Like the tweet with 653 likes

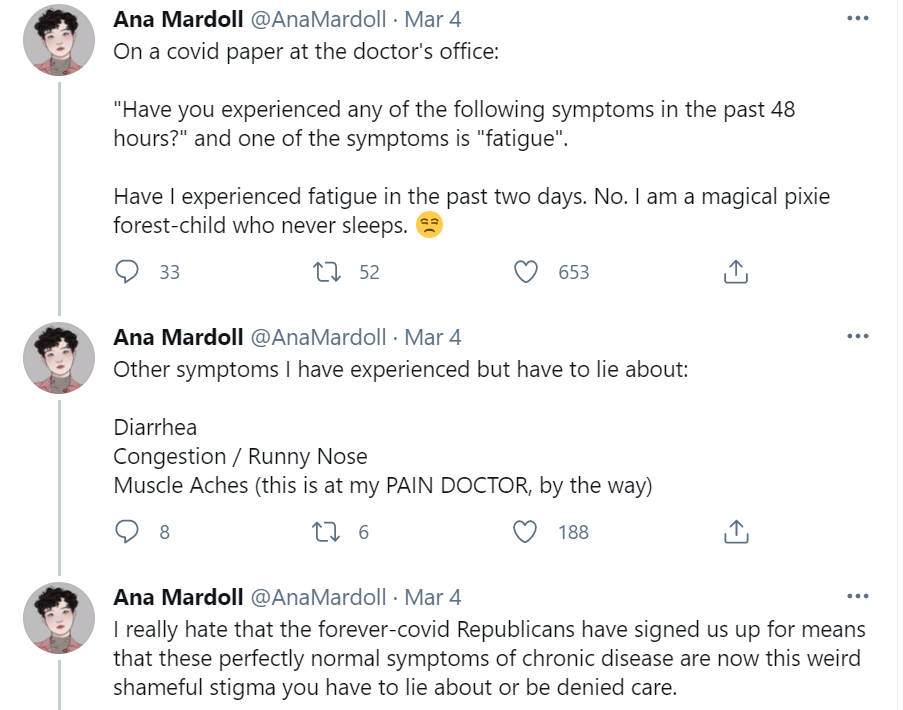pyautogui.click(x=526, y=271)
